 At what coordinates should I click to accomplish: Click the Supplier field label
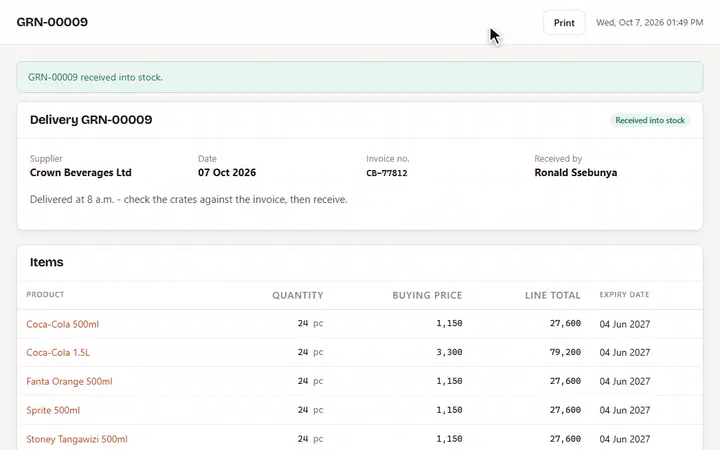46,158
